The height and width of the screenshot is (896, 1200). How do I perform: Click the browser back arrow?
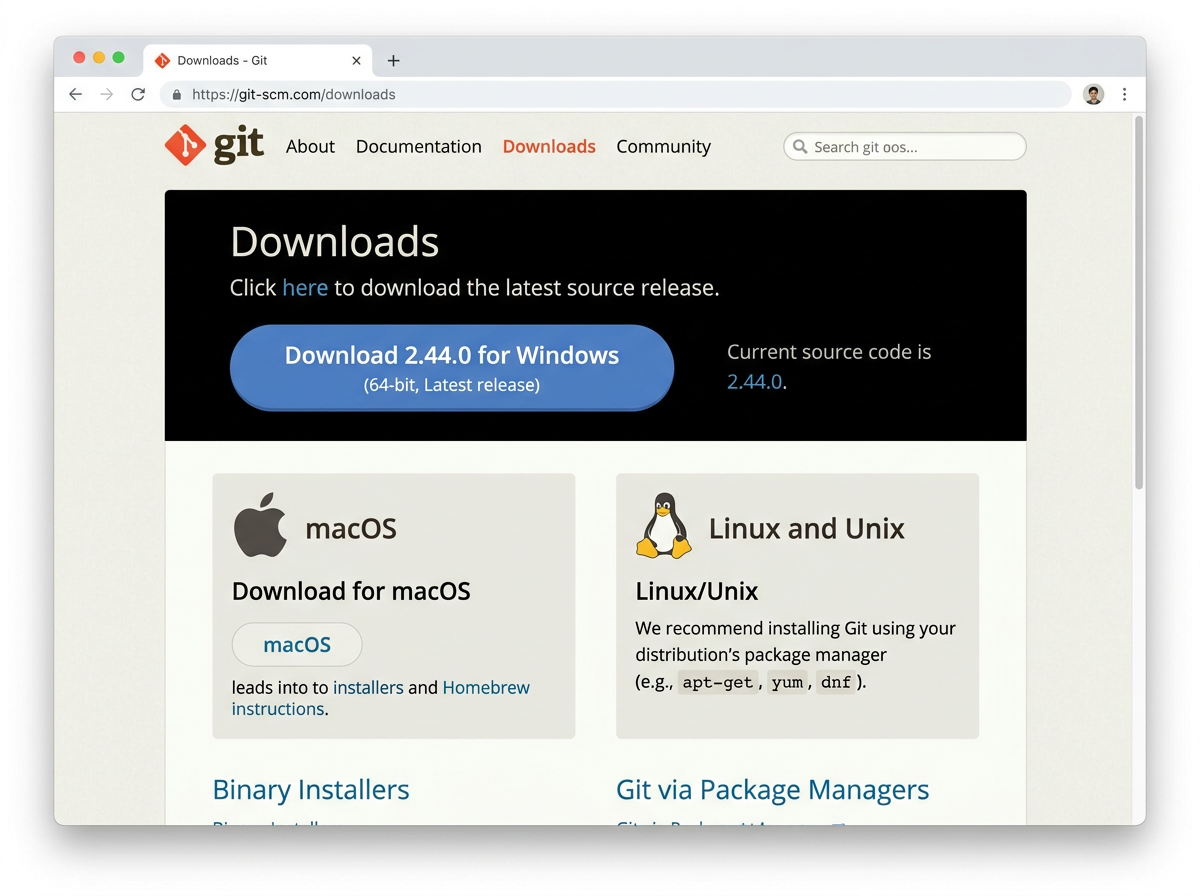[75, 94]
